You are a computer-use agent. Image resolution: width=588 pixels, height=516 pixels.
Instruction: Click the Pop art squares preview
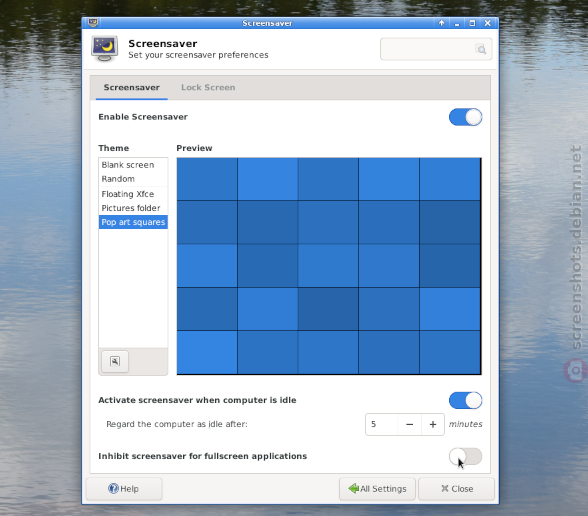(329, 266)
